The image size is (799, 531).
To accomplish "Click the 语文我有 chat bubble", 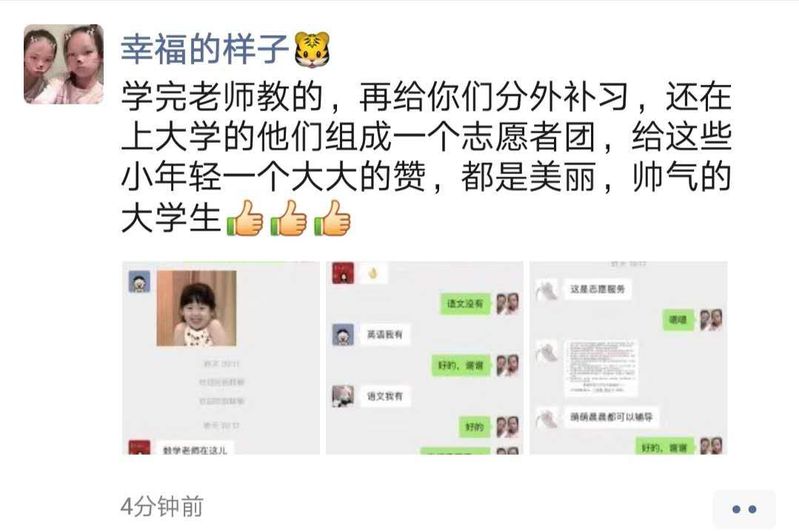I will (x=385, y=396).
